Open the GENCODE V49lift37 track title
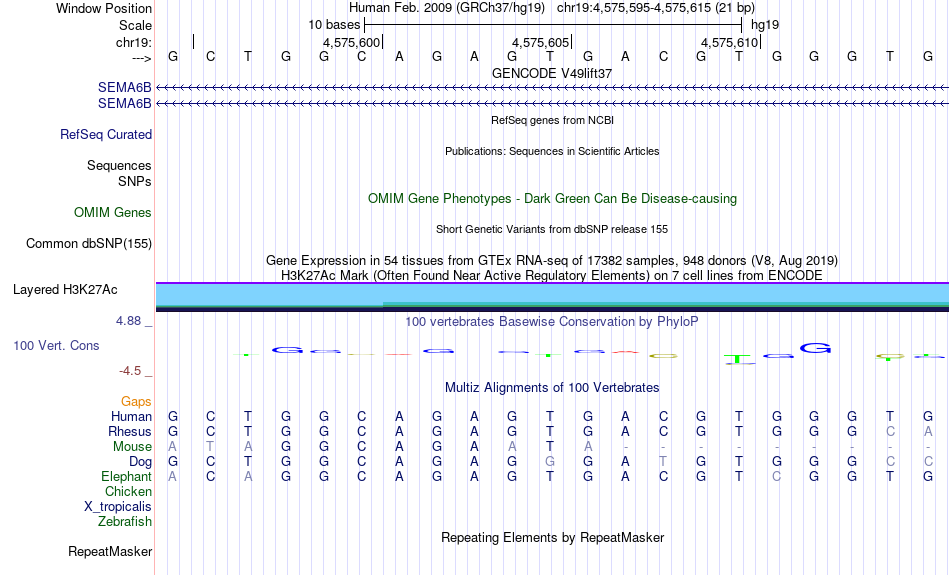 coord(552,73)
